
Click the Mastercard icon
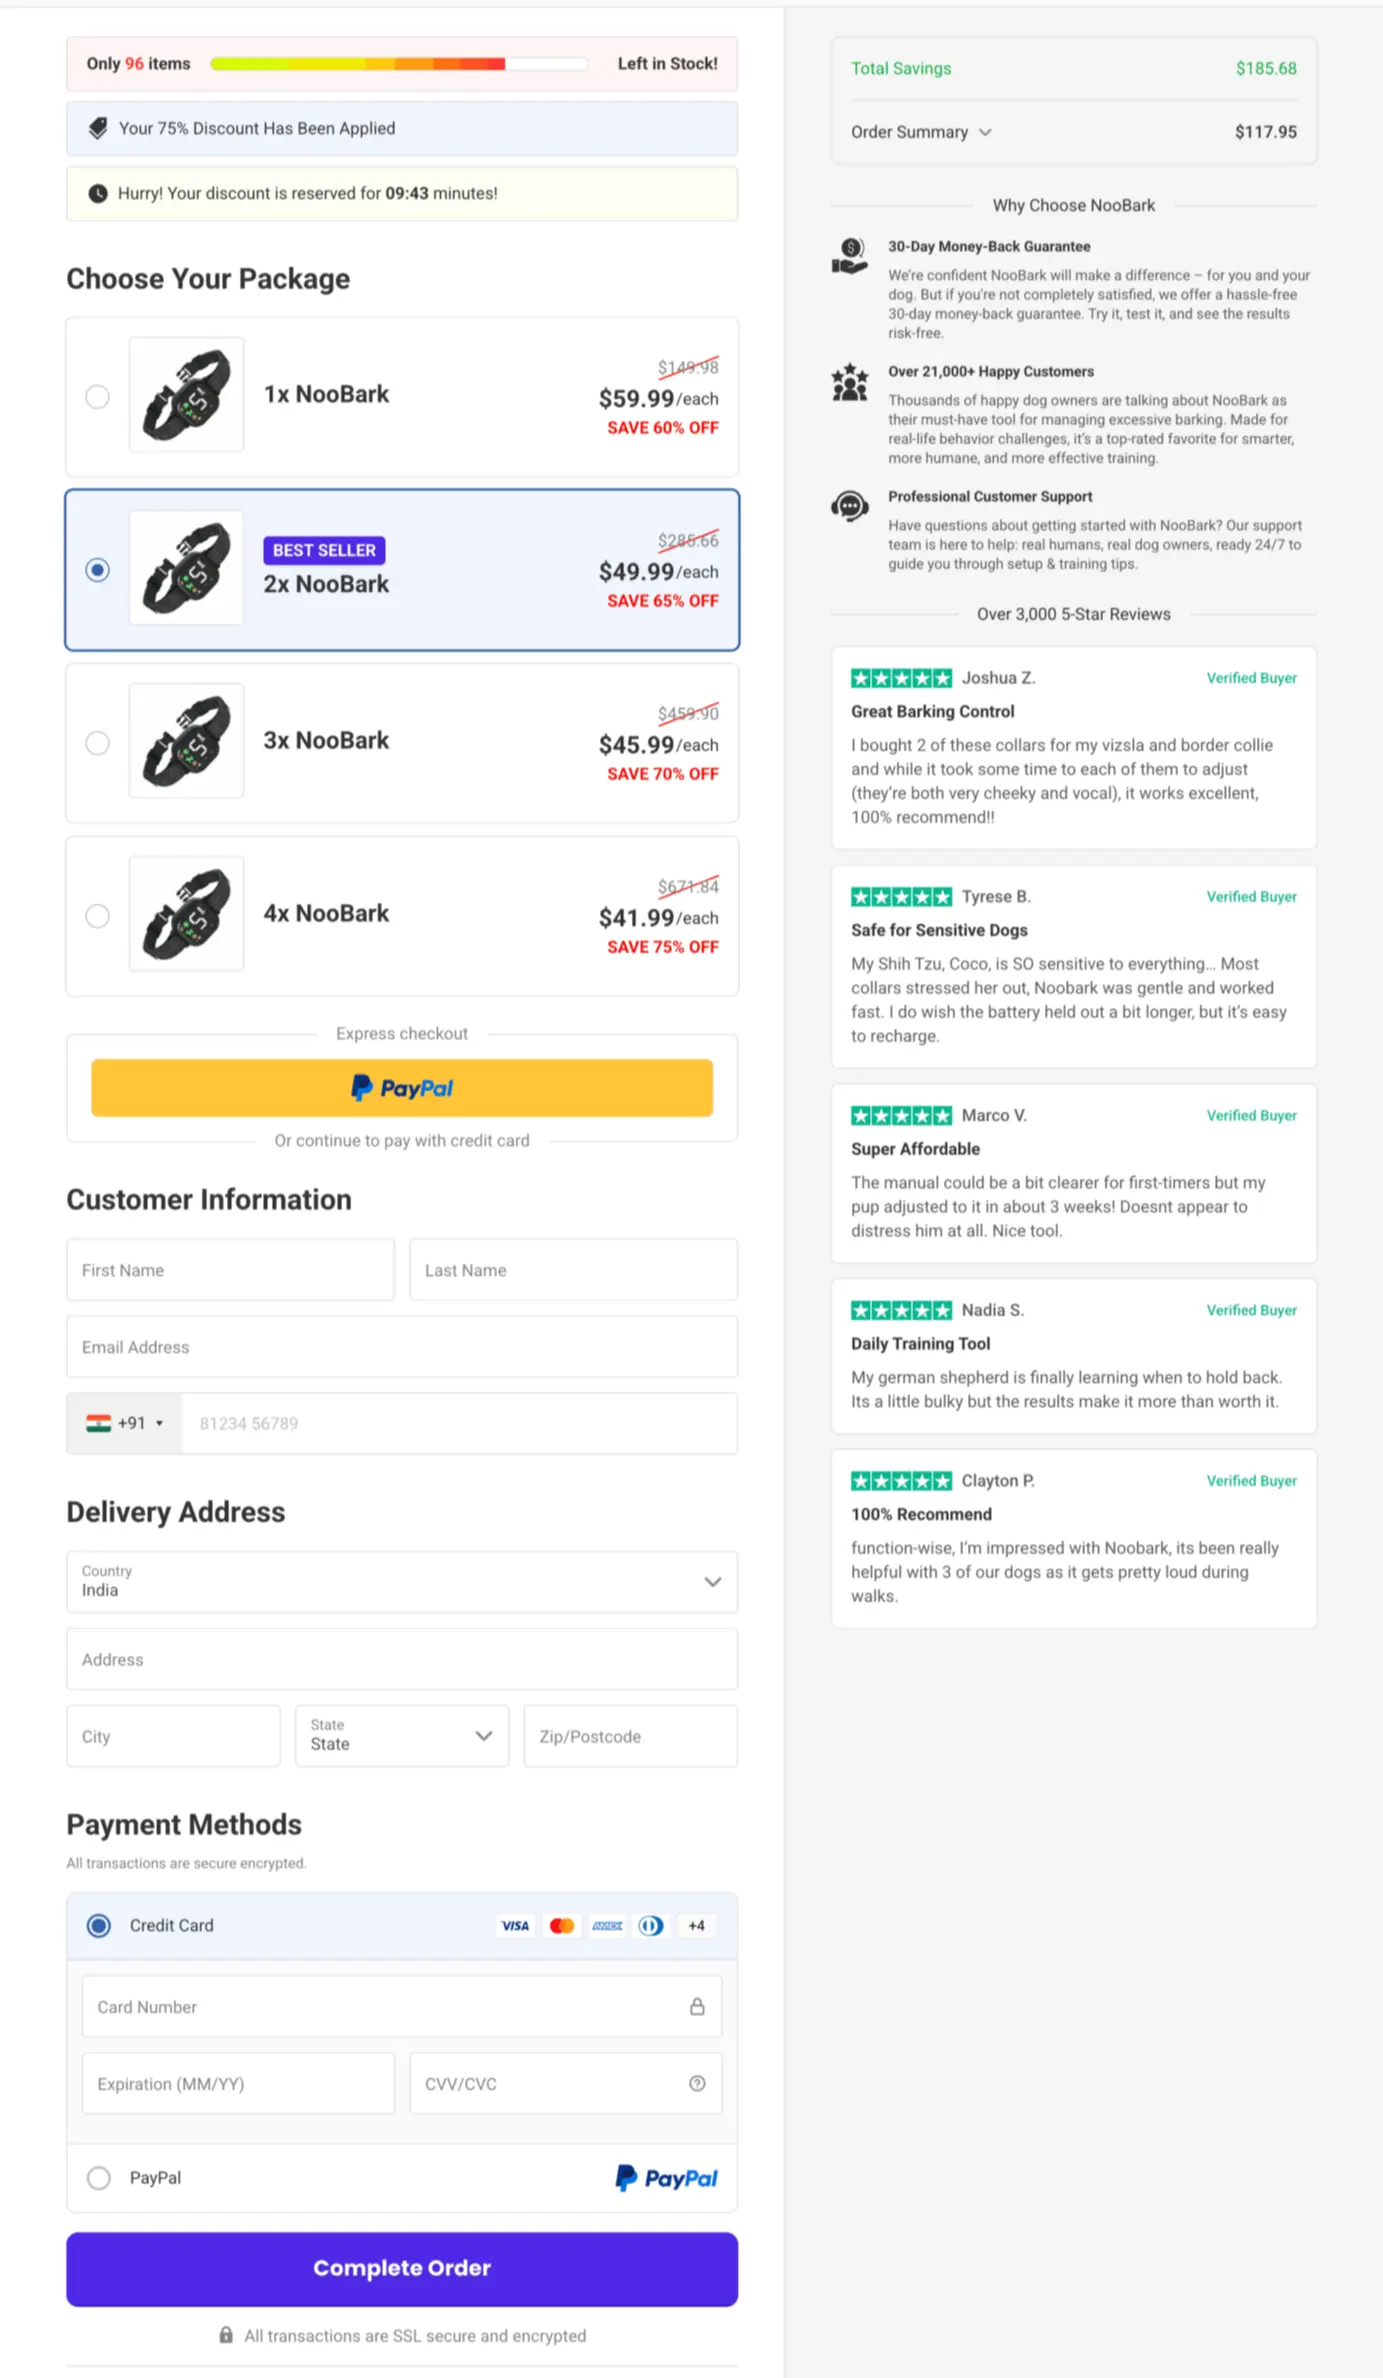click(x=561, y=1925)
